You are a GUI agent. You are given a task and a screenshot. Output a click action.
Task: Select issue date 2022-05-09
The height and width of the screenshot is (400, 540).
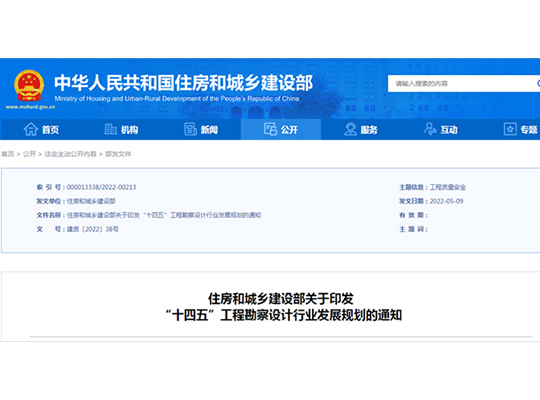pos(446,201)
